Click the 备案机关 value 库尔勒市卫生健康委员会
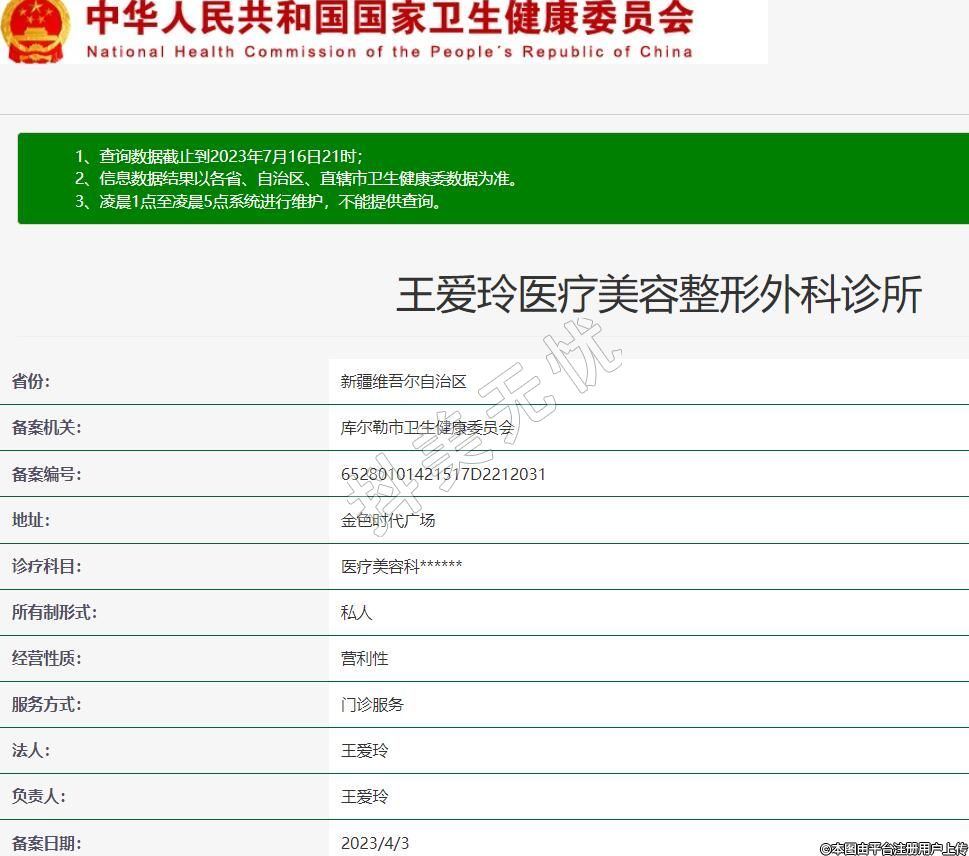 pyautogui.click(x=427, y=428)
